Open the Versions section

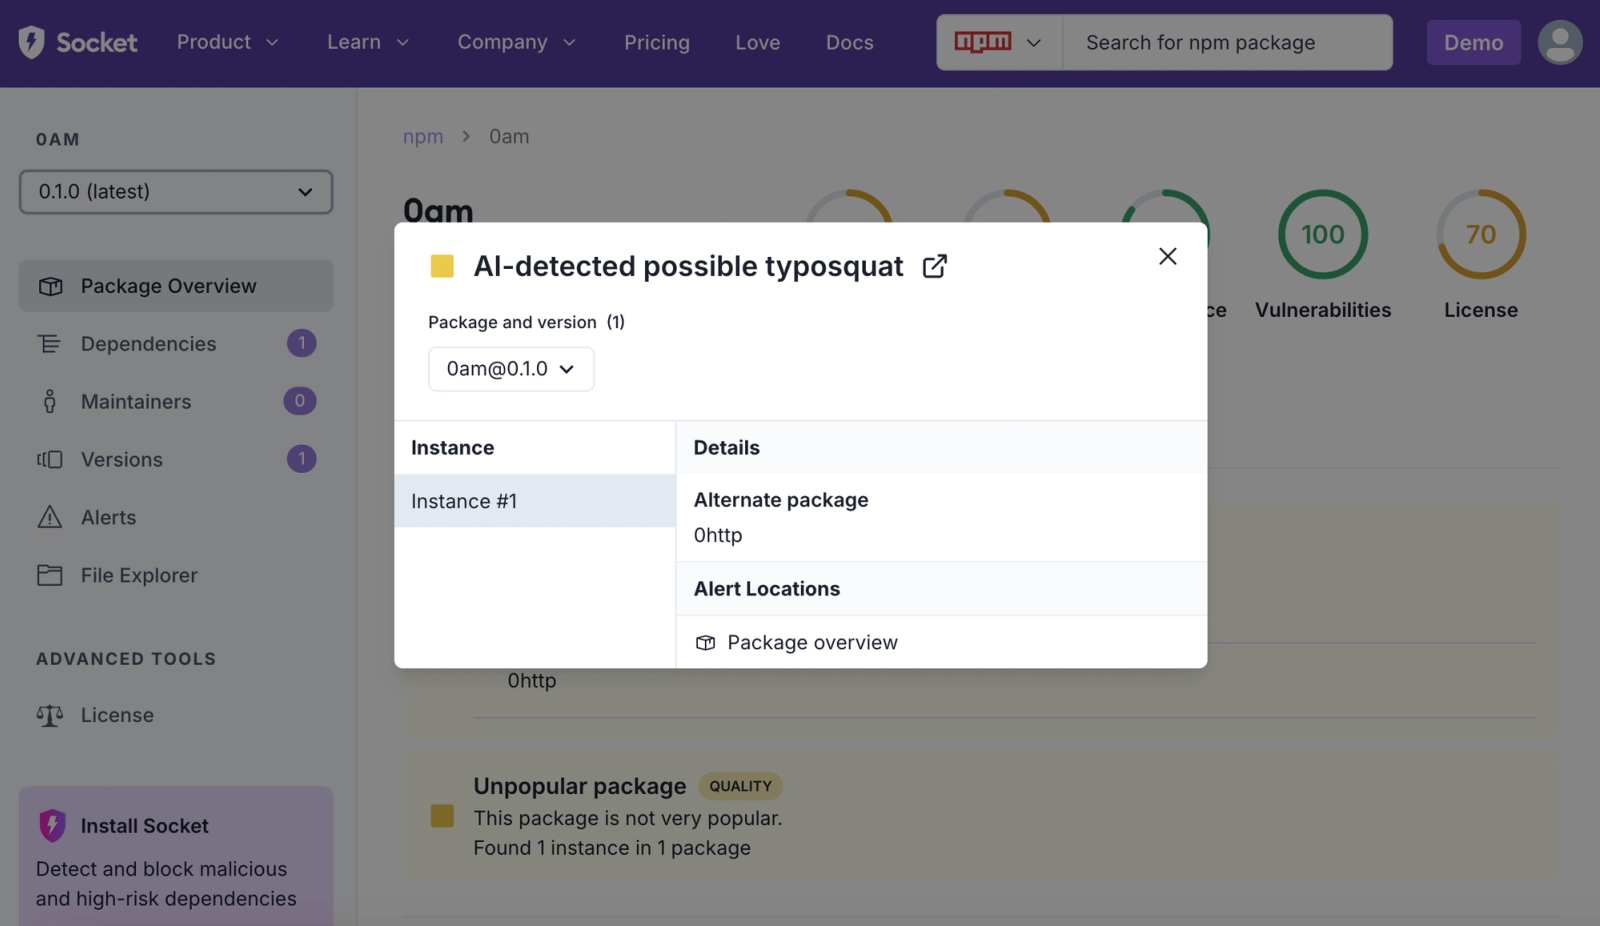pos(176,459)
